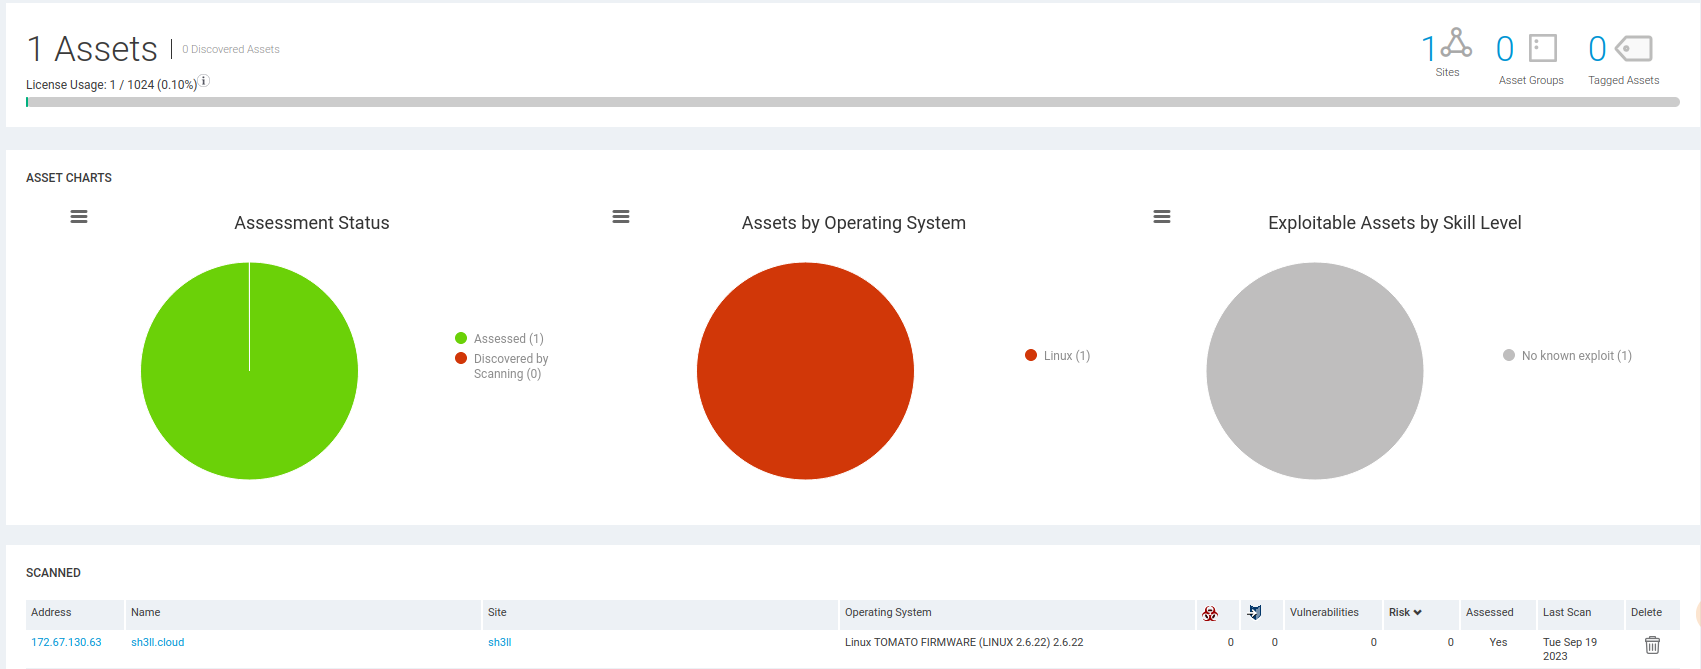Open Assets by Operating System chart menu
Viewport: 1701px width, 669px height.
coord(621,217)
